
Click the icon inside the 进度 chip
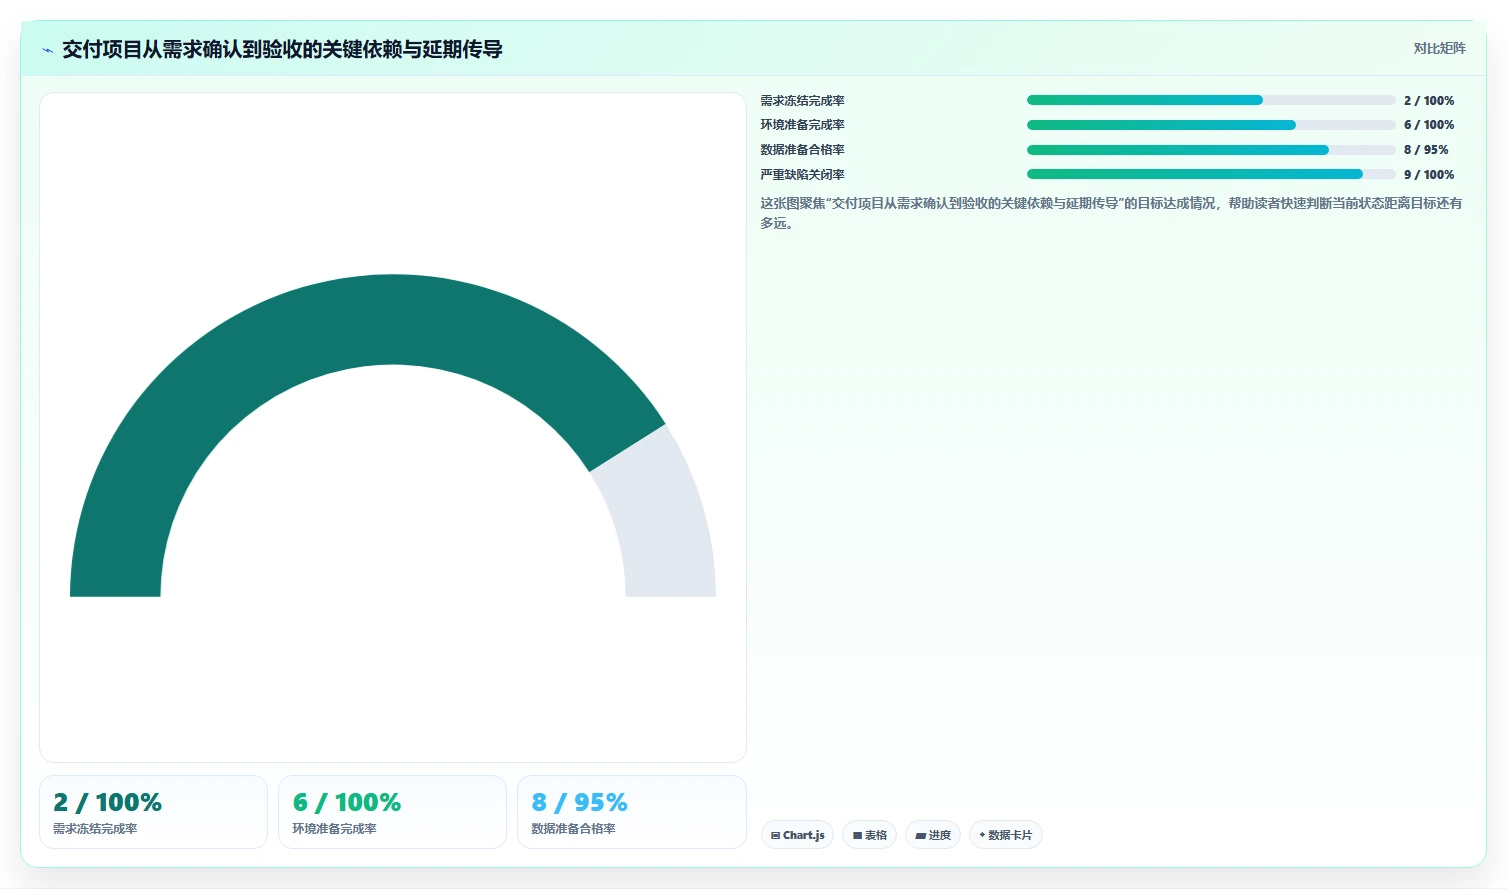(x=920, y=835)
